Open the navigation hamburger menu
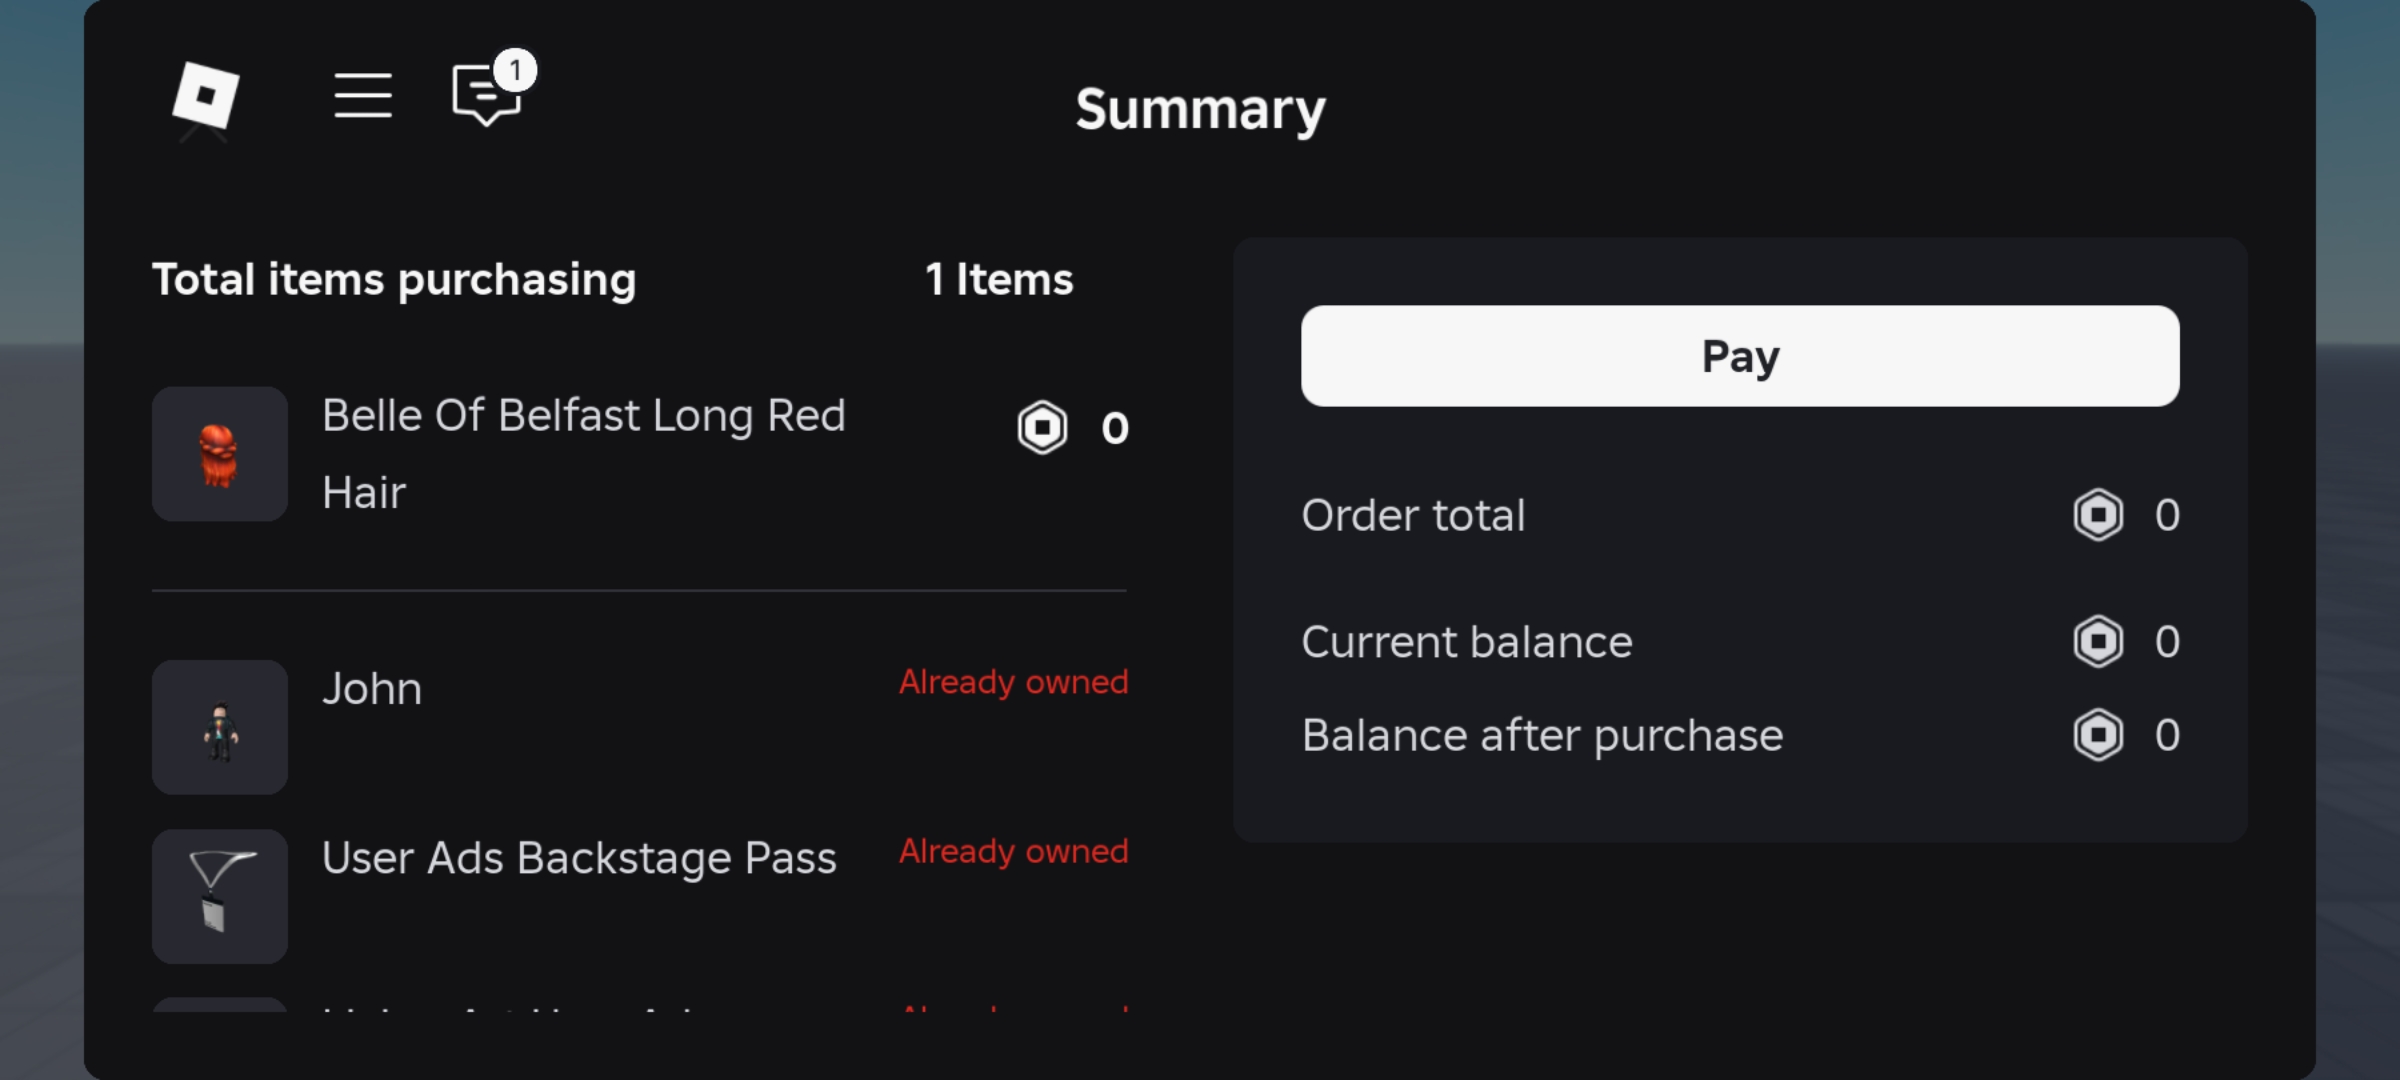The width and height of the screenshot is (2400, 1080). [x=363, y=96]
